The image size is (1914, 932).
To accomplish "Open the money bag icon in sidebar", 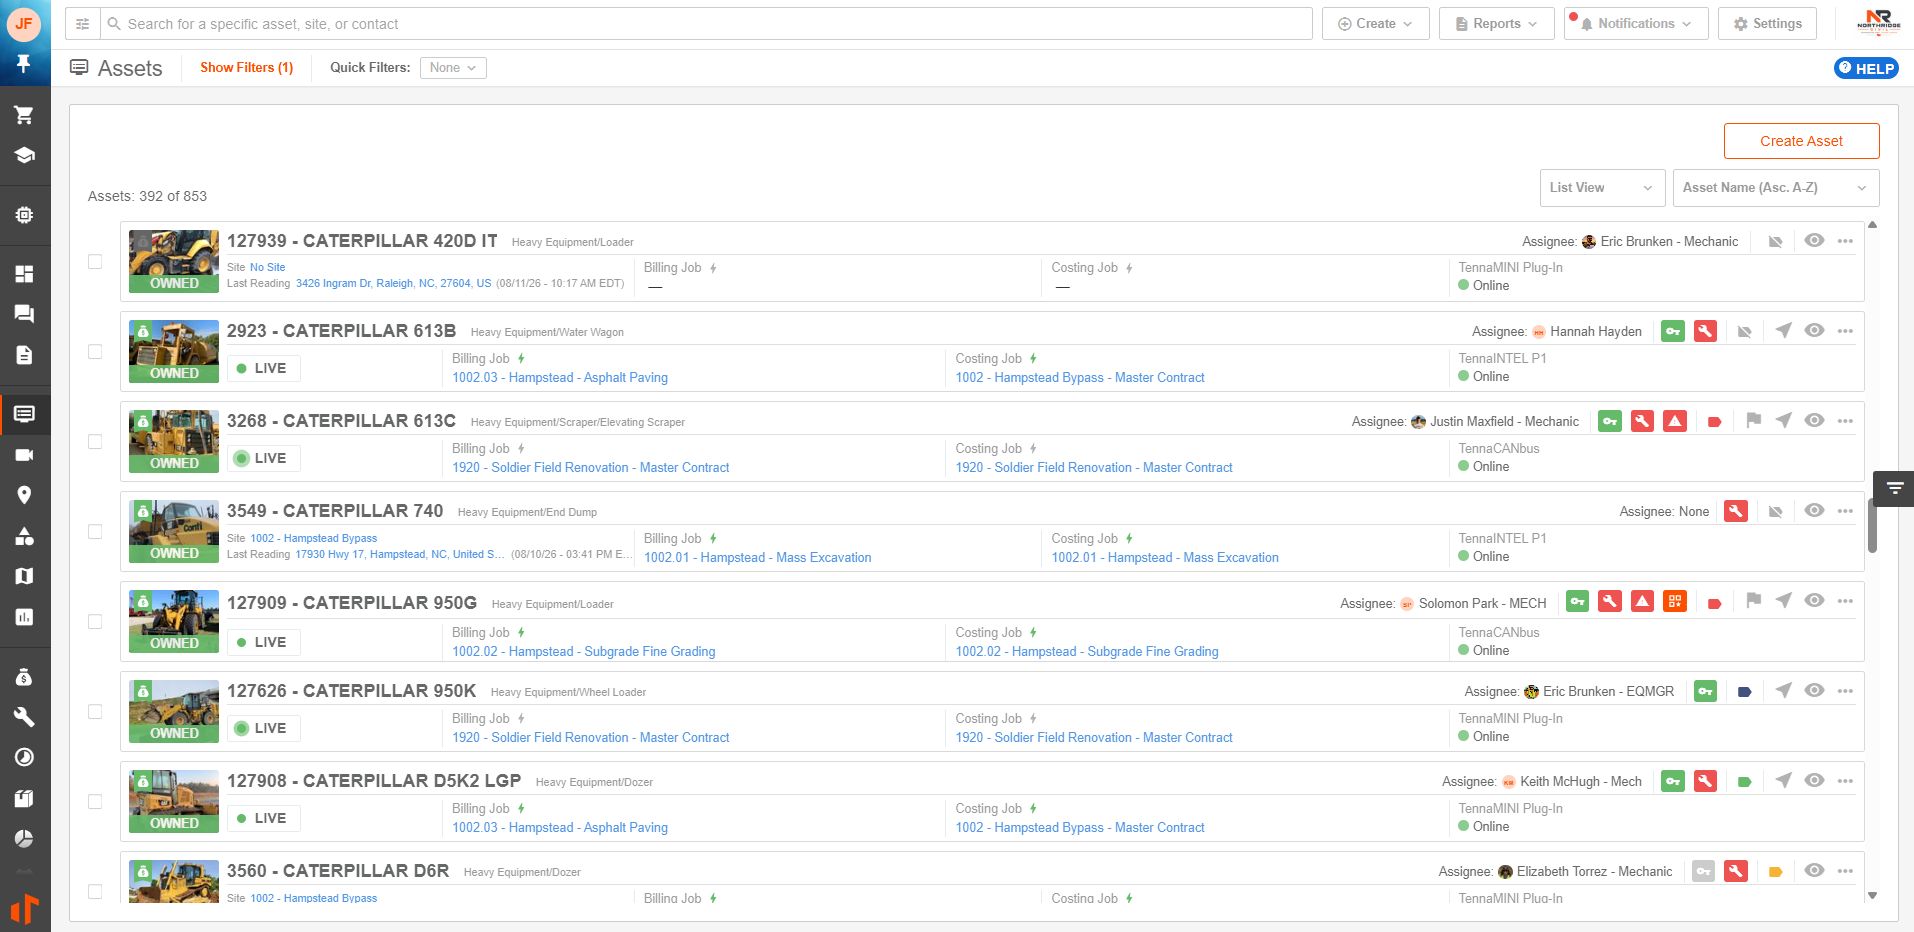I will coord(24,677).
